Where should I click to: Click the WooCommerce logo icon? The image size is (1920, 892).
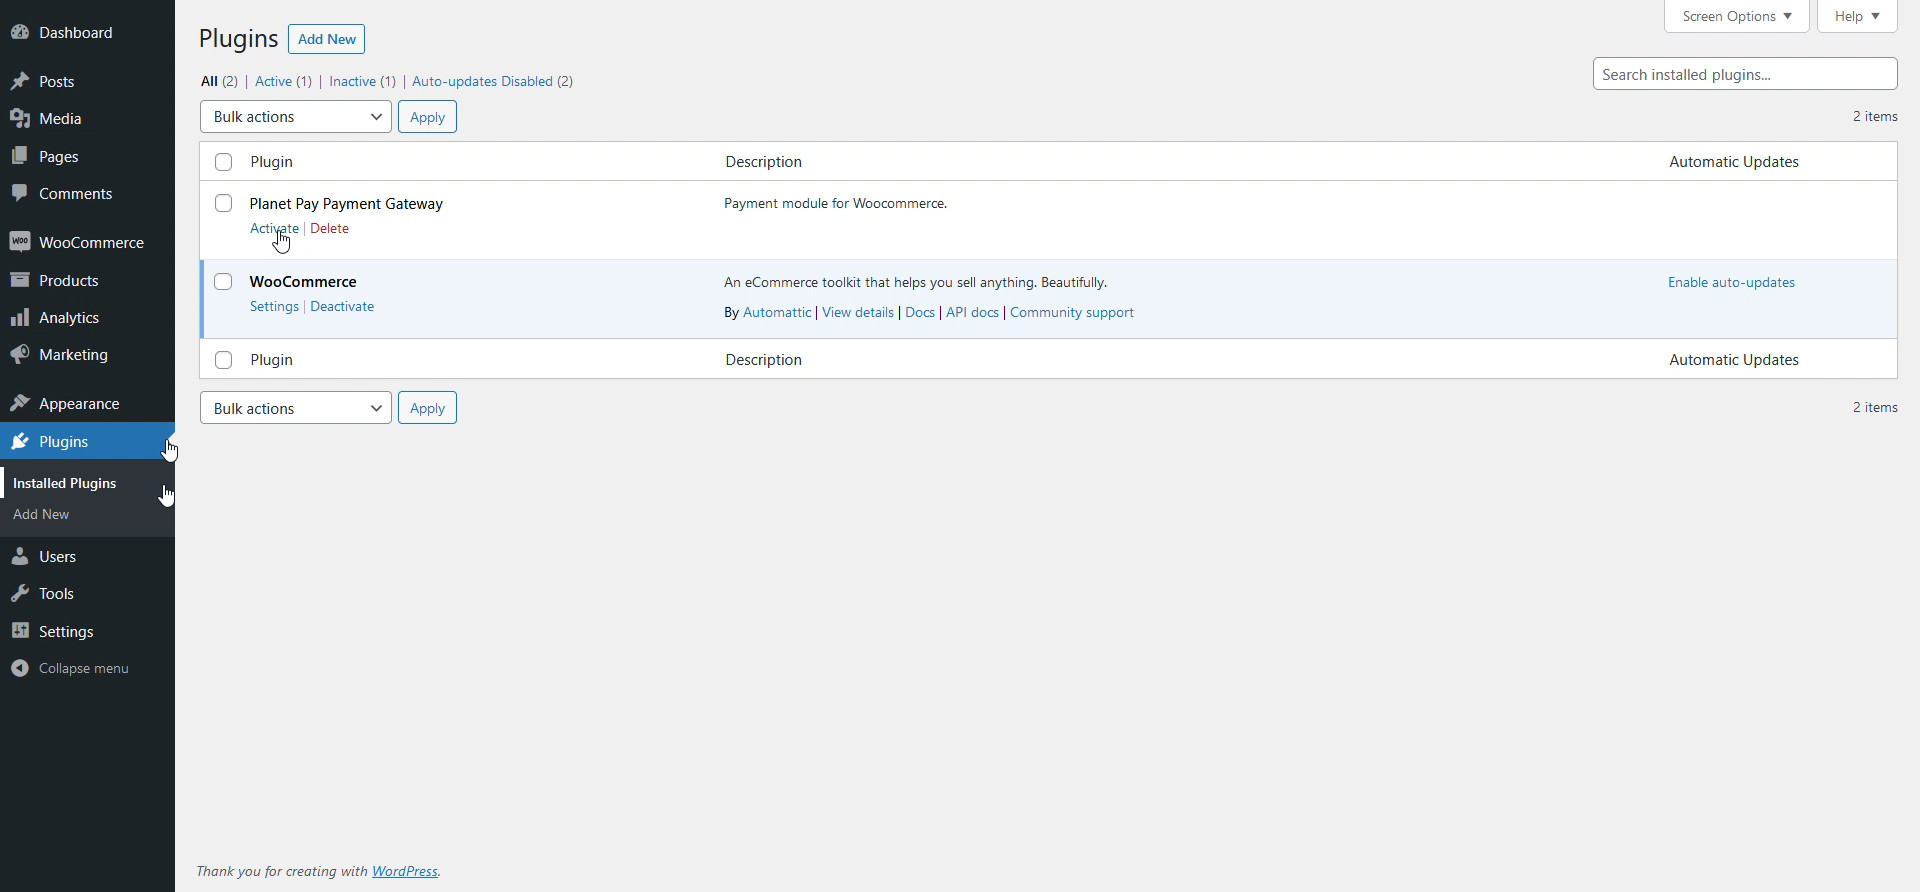pos(20,242)
